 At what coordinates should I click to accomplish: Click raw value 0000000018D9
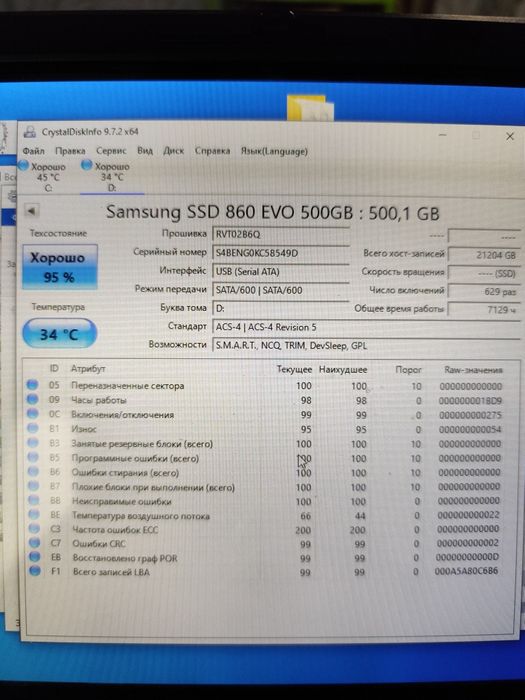(x=470, y=401)
